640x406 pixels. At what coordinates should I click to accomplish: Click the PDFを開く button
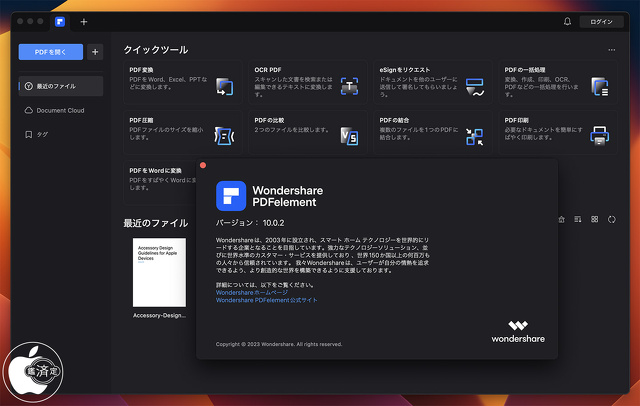pyautogui.click(x=51, y=52)
